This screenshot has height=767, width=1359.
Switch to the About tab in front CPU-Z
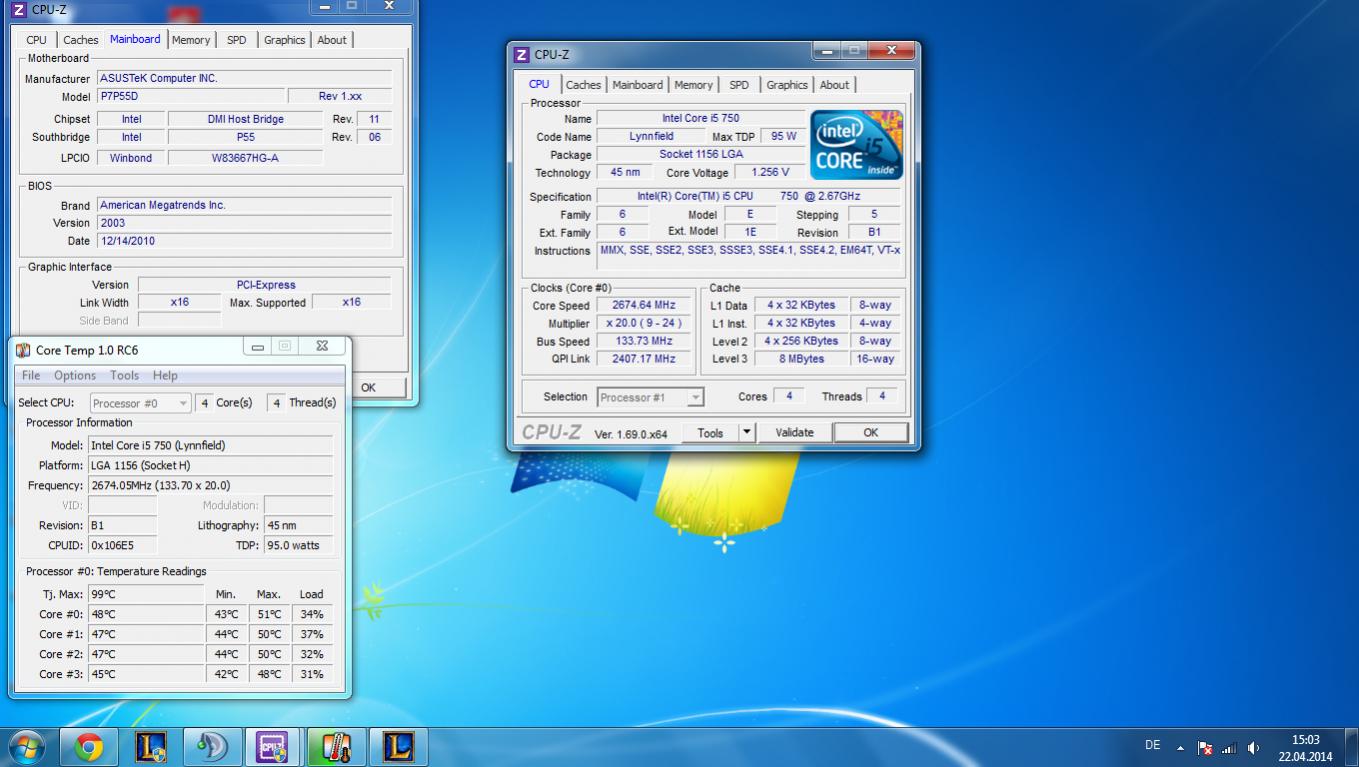click(834, 85)
